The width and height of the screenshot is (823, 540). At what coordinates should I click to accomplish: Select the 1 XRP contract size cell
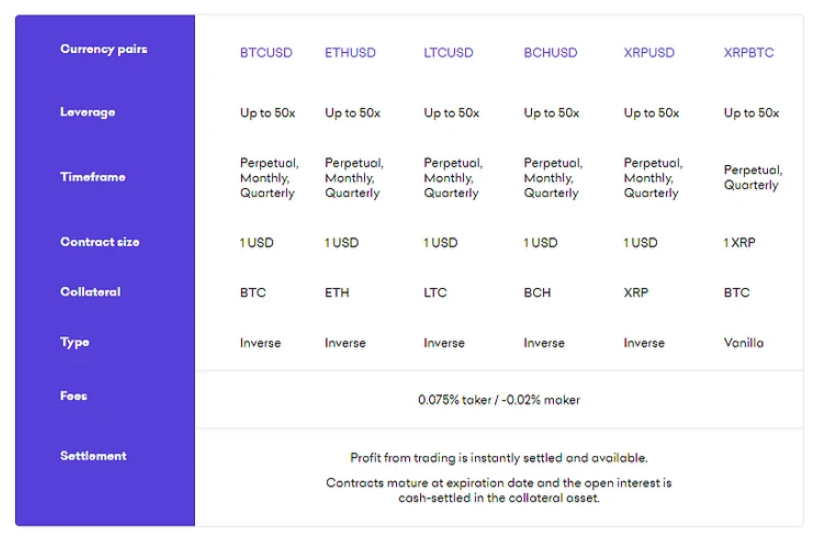click(739, 242)
